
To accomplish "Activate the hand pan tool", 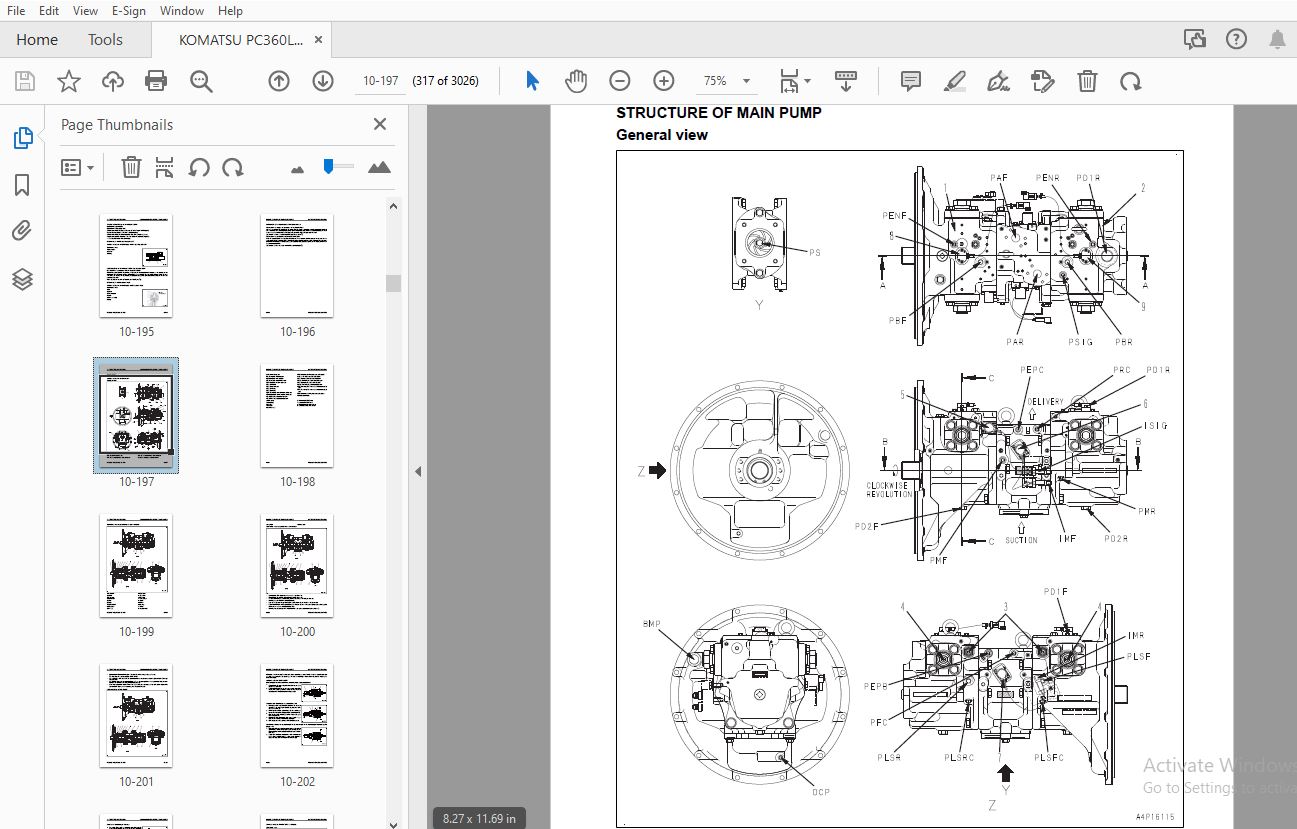I will click(576, 81).
